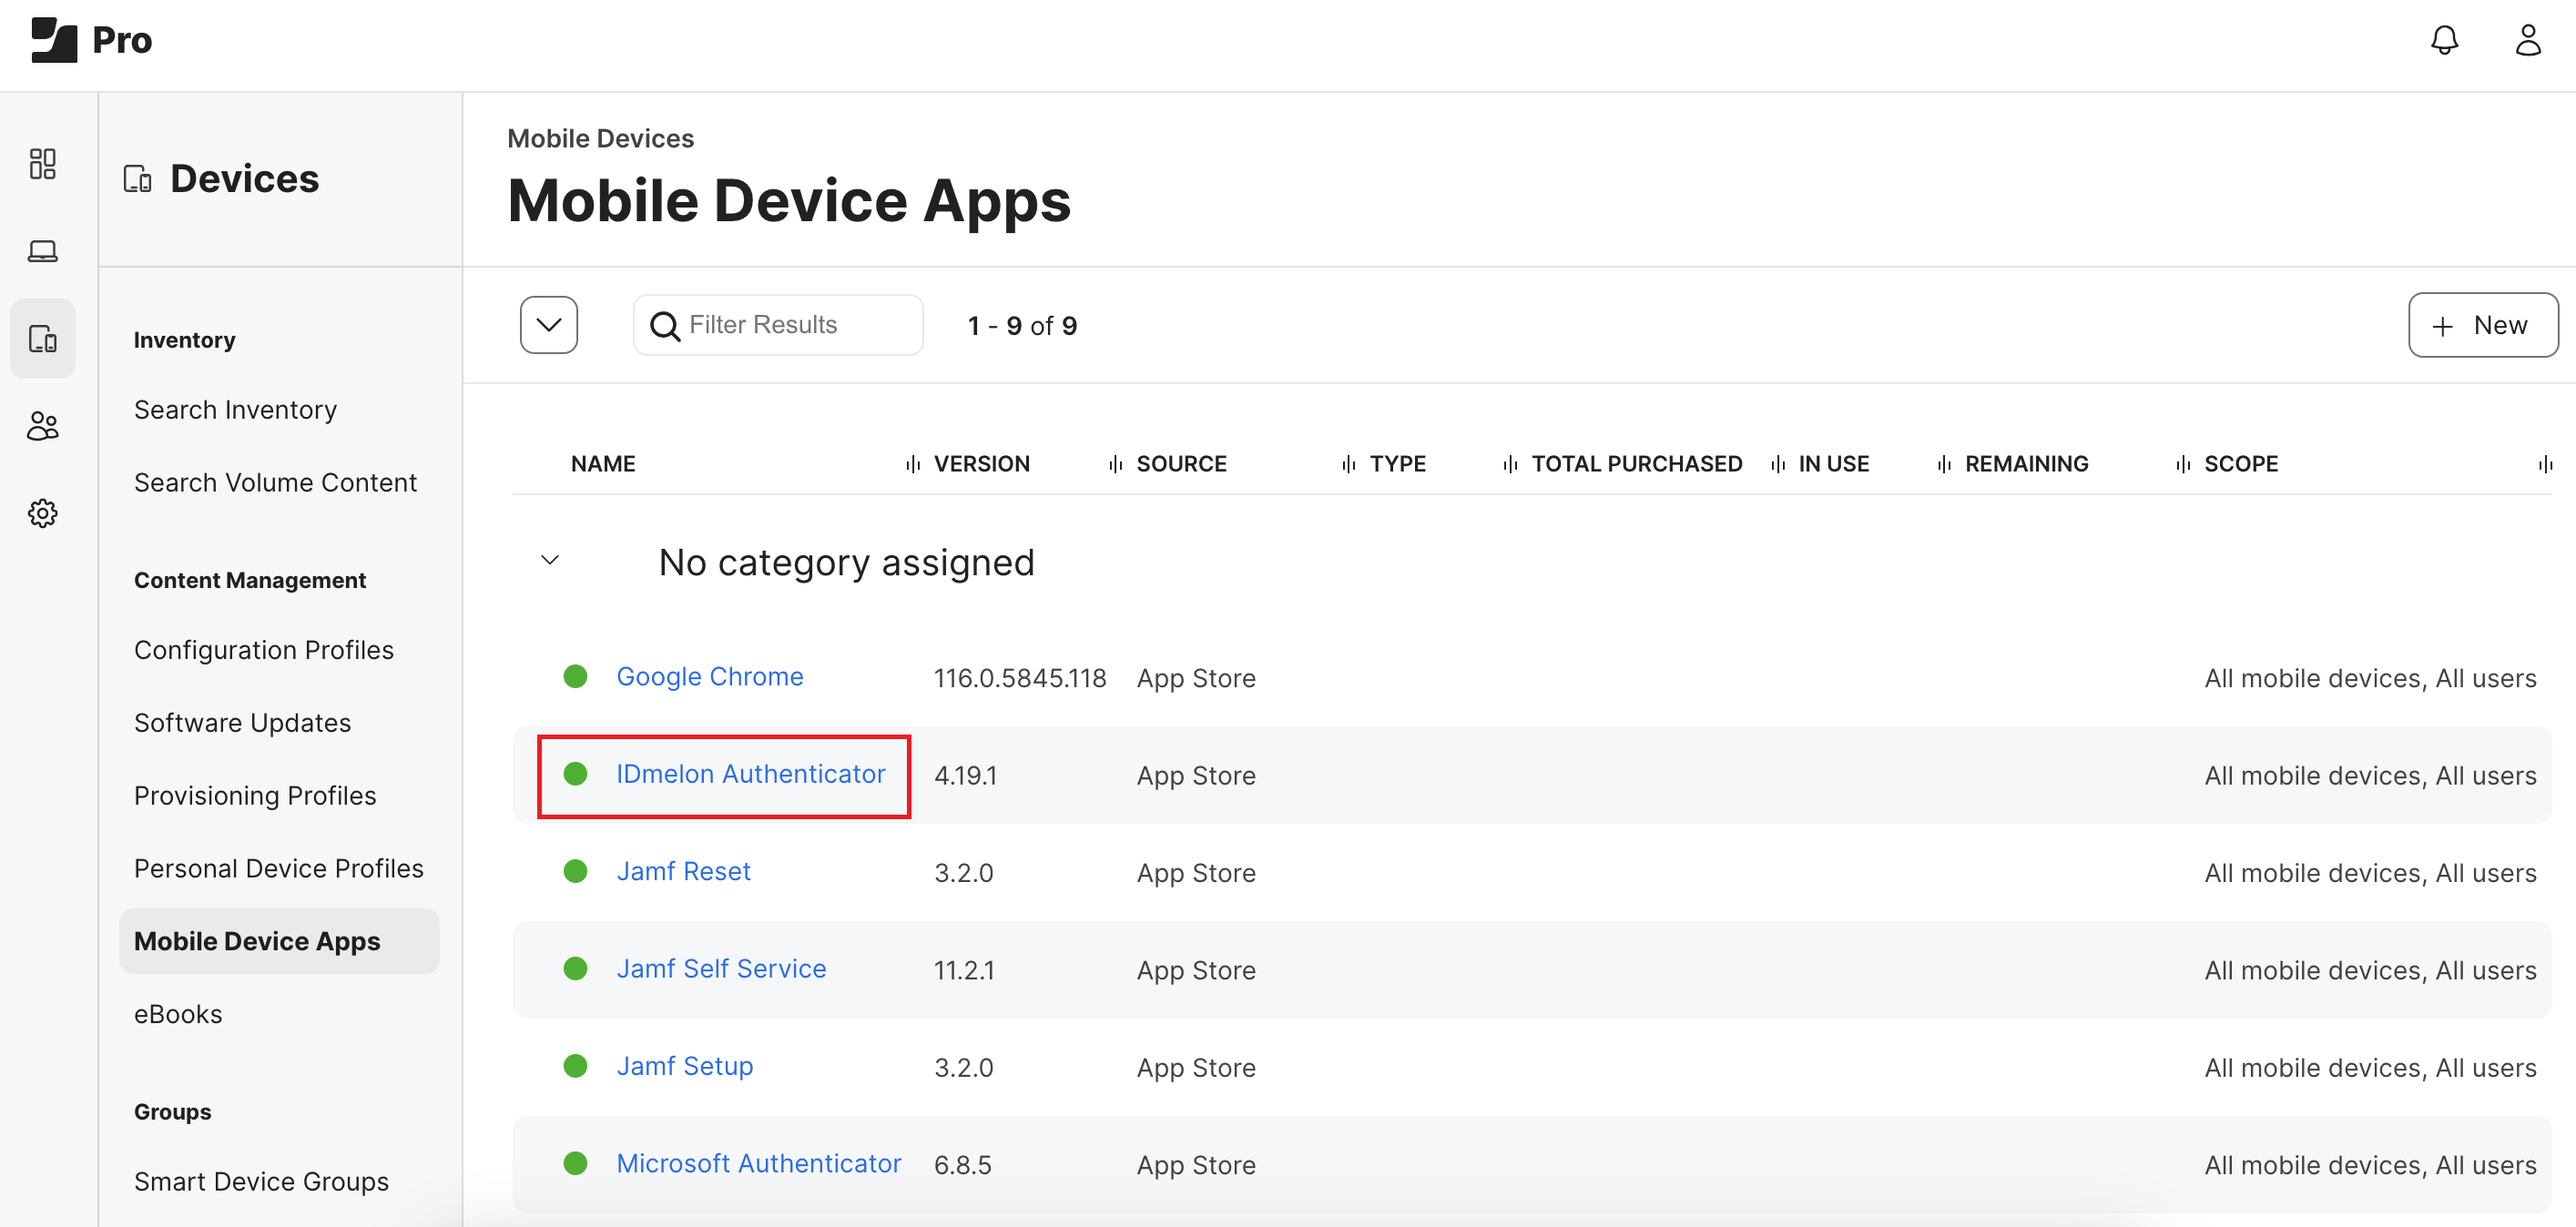This screenshot has height=1227, width=2576.
Task: Click Microsoft Authenticator green status dot
Action: coord(575,1164)
